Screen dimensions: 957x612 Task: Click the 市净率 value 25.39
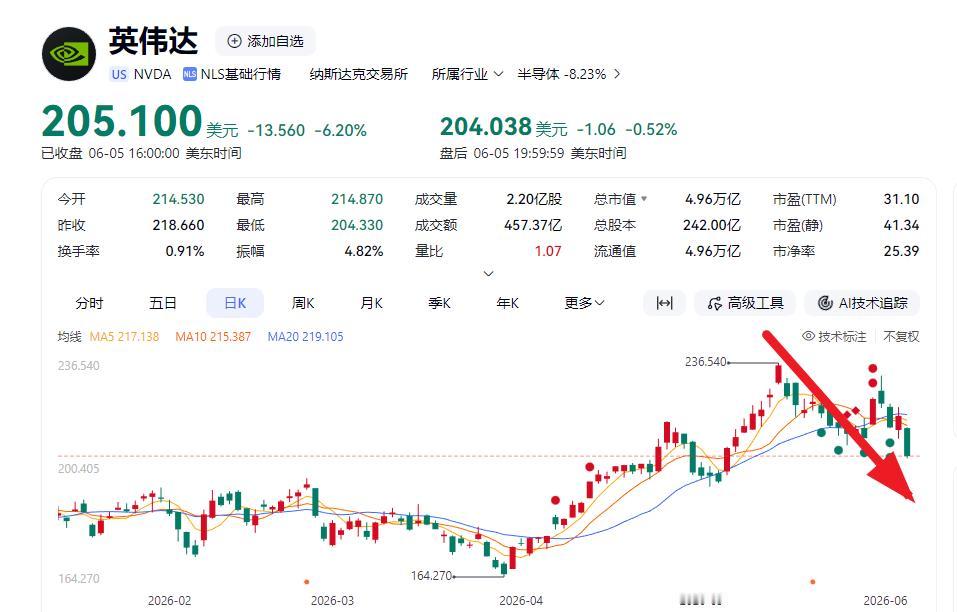point(901,251)
